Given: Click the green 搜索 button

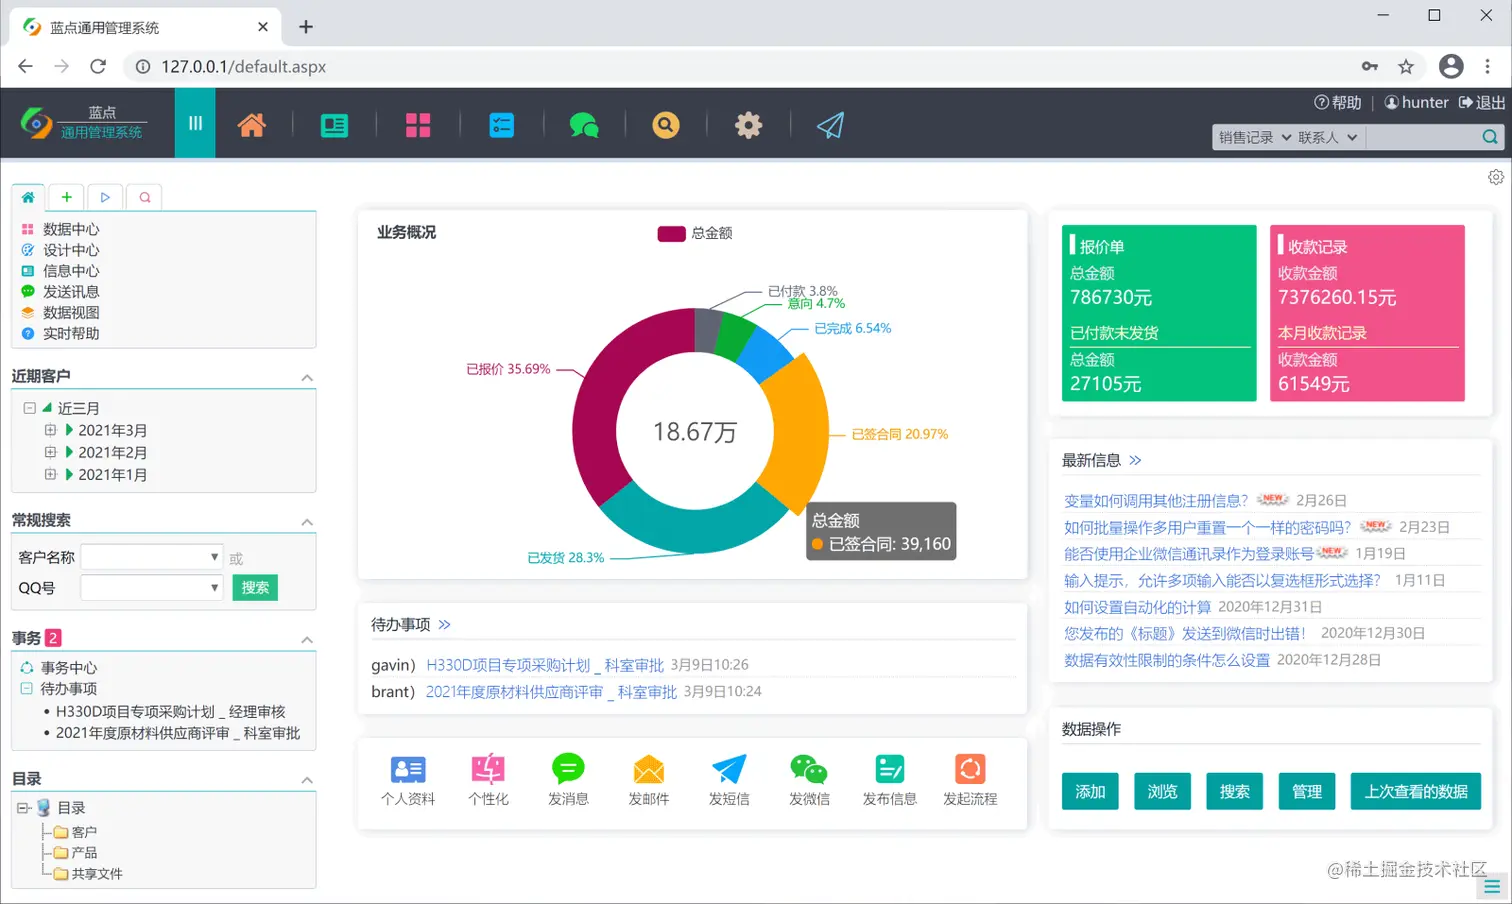Looking at the screenshot, I should tap(255, 588).
